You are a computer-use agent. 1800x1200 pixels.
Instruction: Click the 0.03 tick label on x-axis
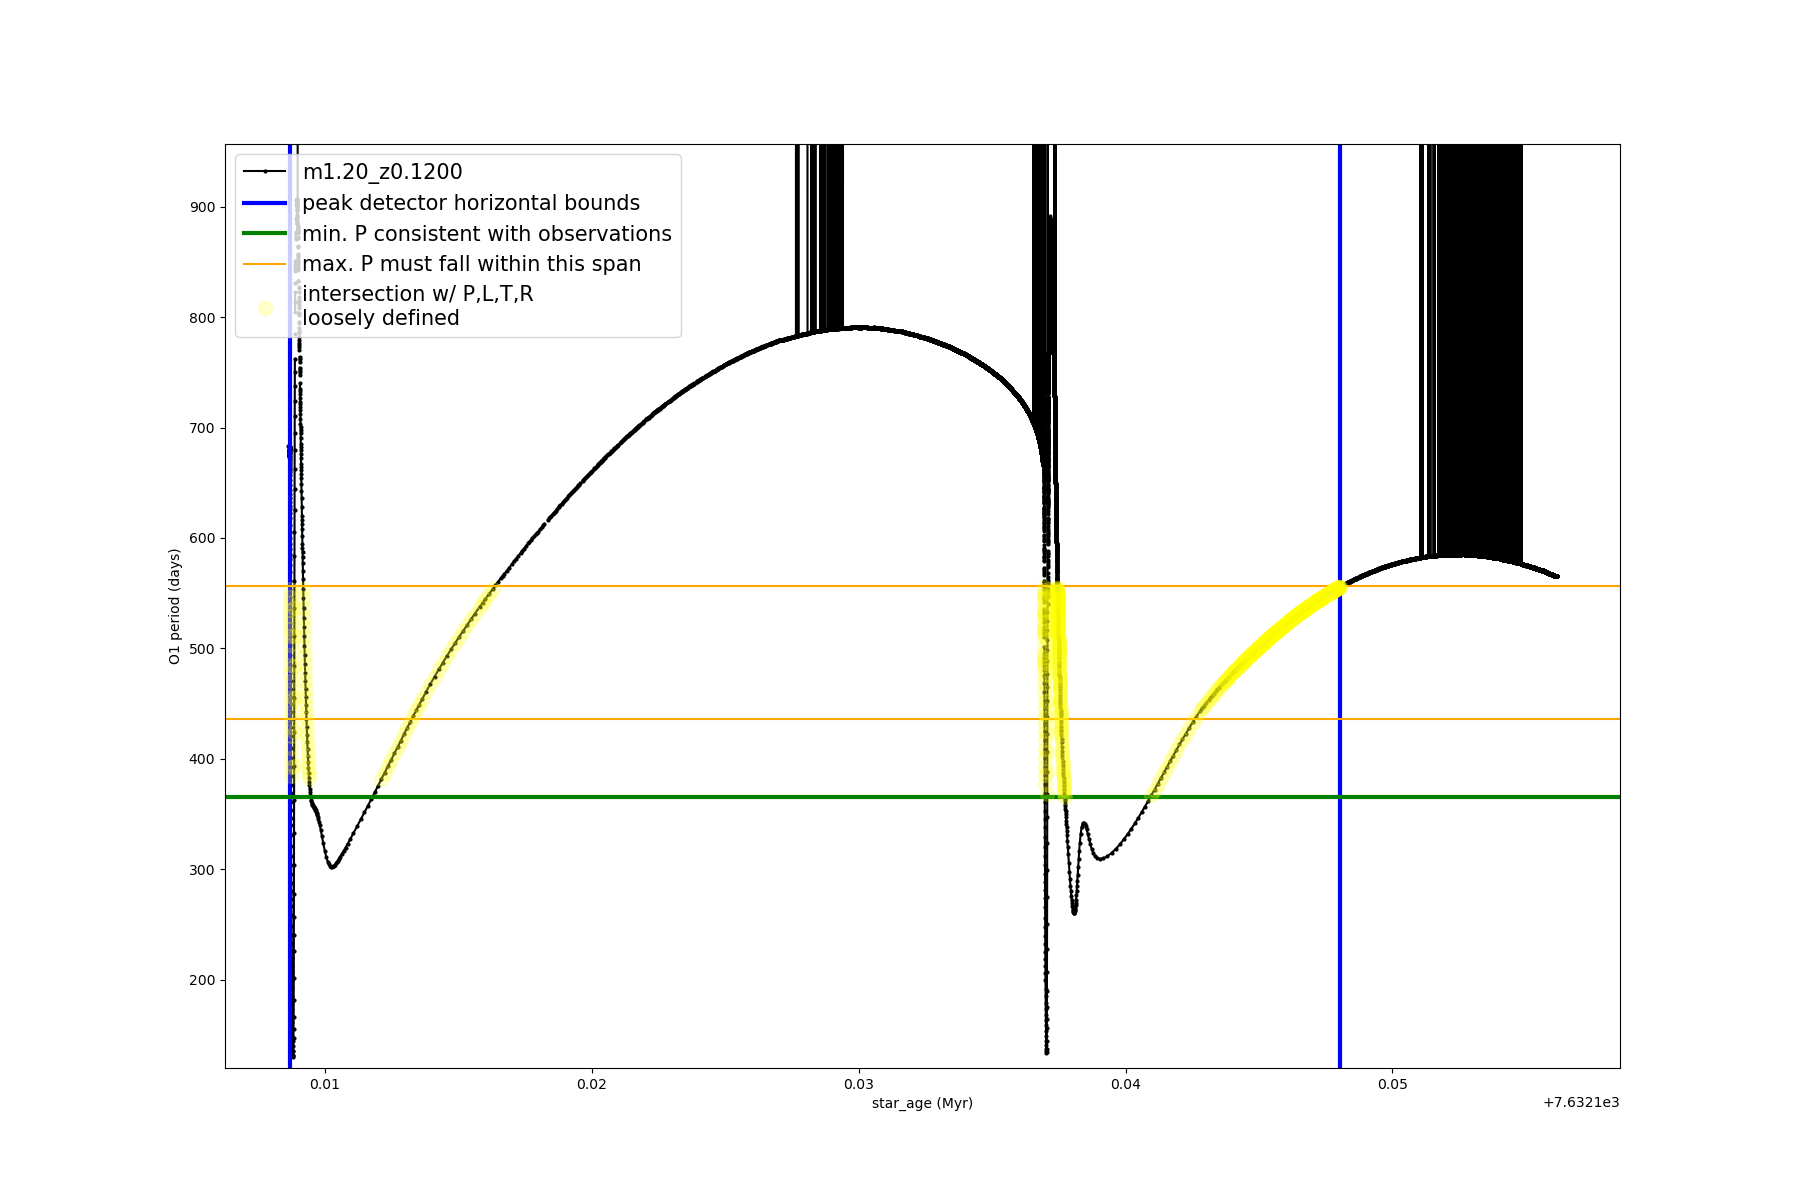[x=858, y=1085]
